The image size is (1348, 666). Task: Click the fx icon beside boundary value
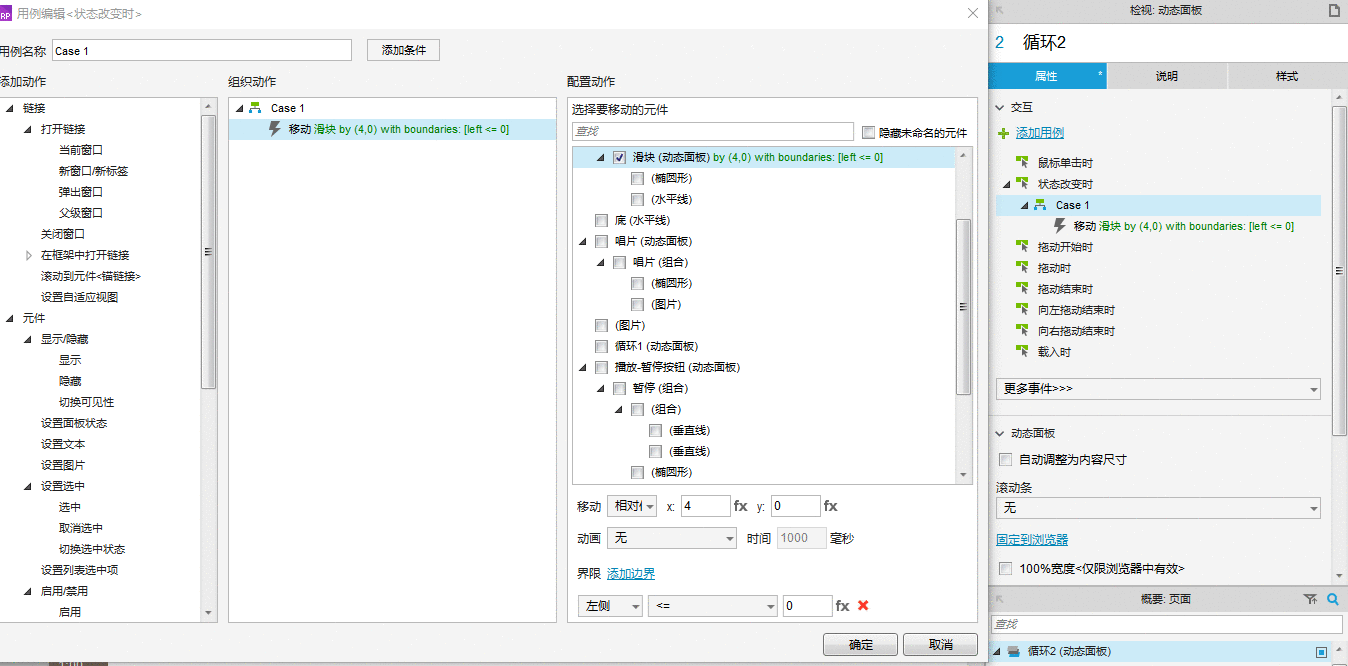[x=843, y=606]
